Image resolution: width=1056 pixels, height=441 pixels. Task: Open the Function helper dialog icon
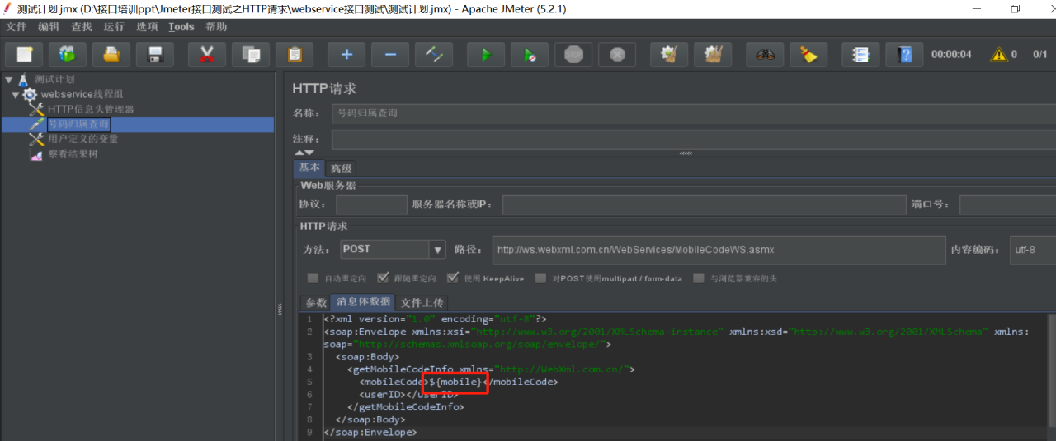pyautogui.click(x=860, y=55)
